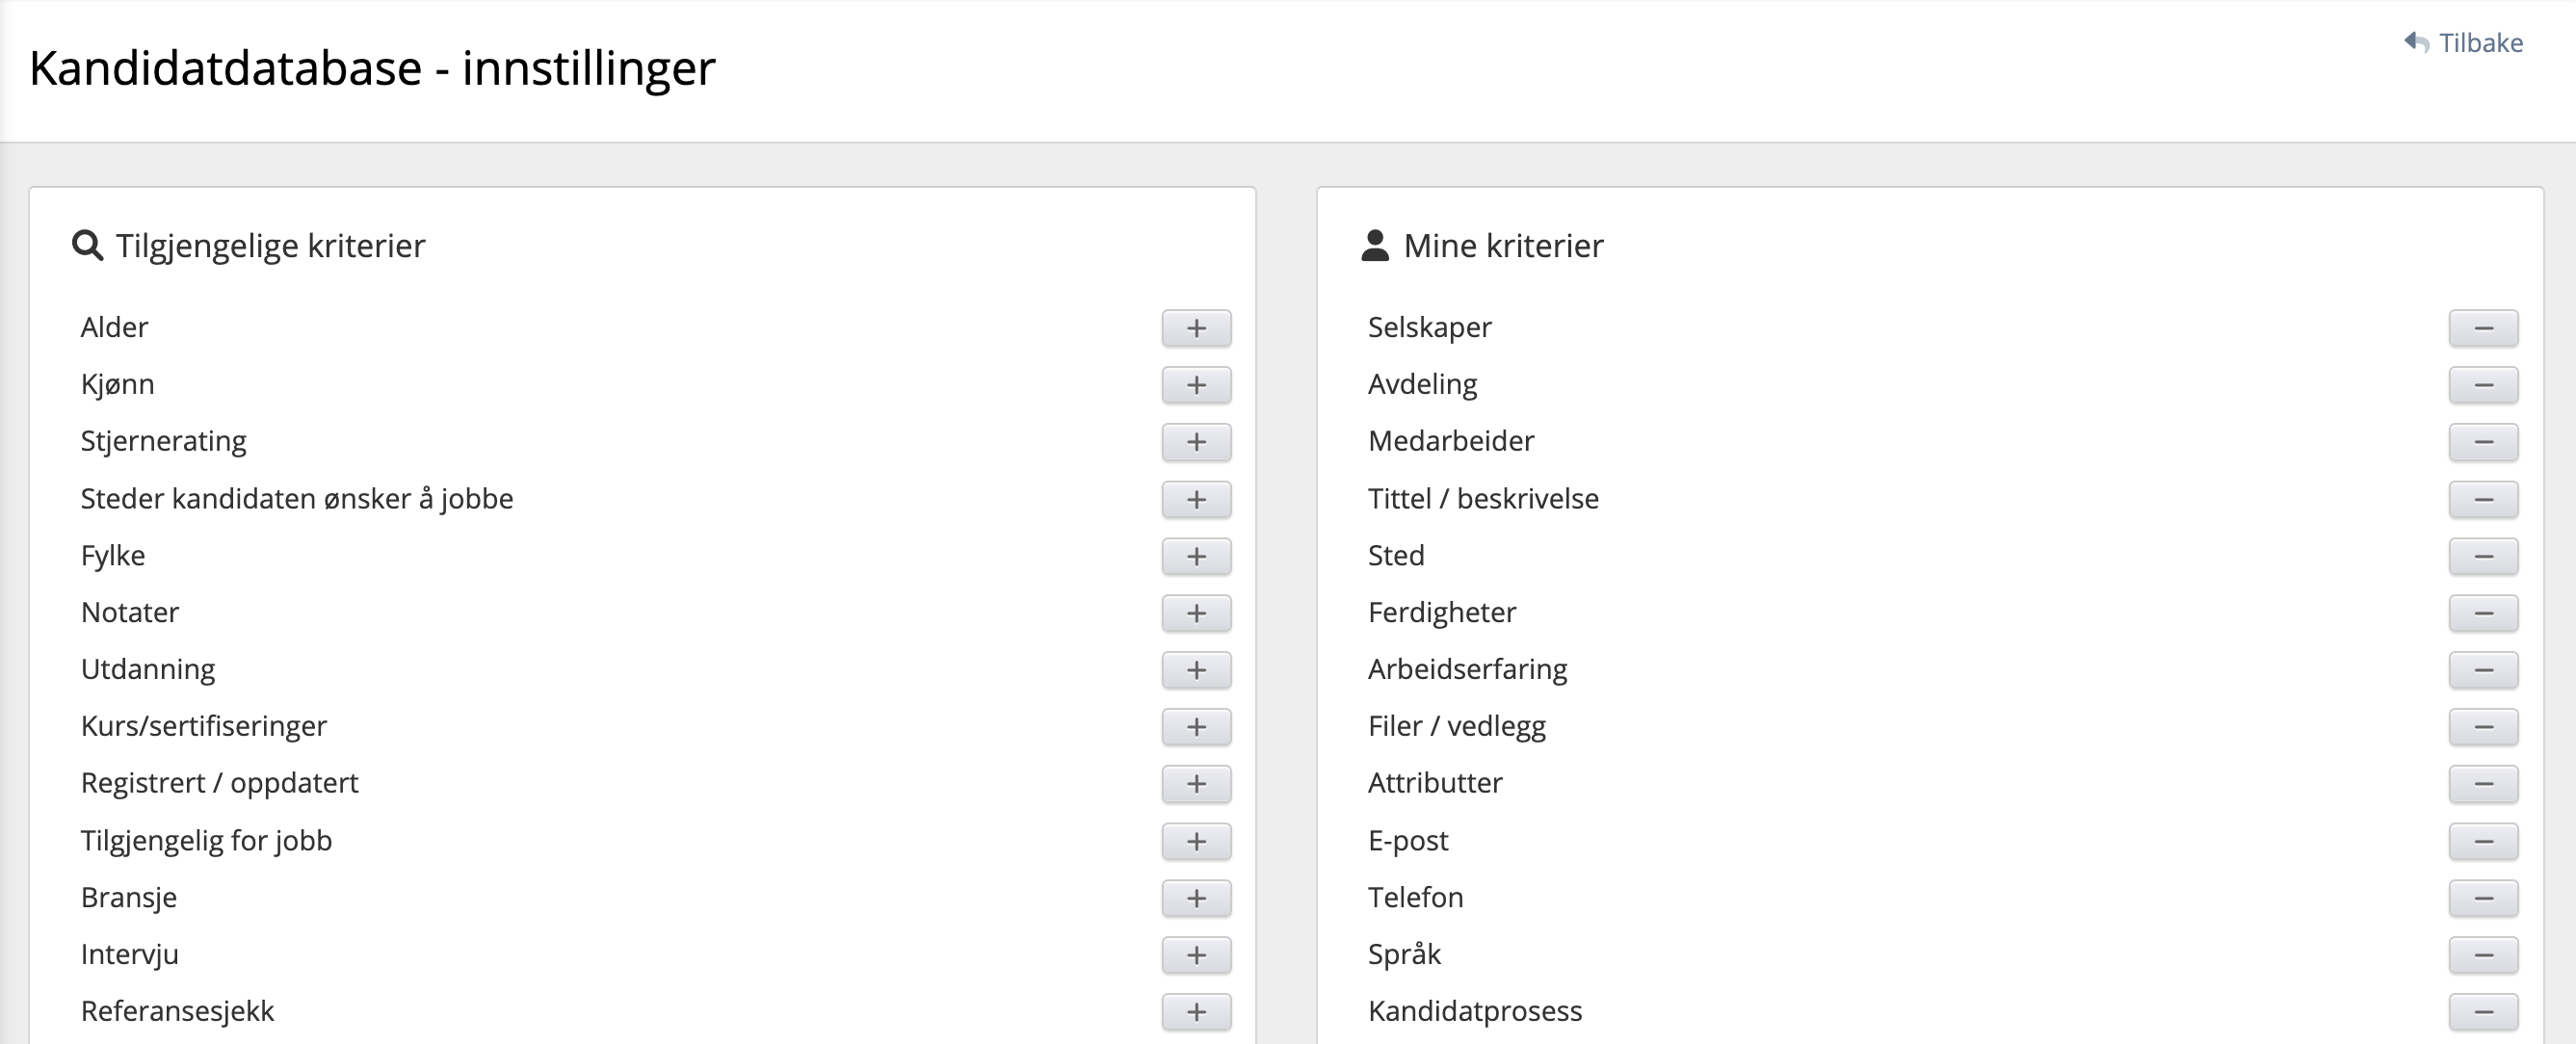The height and width of the screenshot is (1044, 2576).
Task: Add Tilgjengelig for jobb criterion
Action: click(x=1196, y=841)
